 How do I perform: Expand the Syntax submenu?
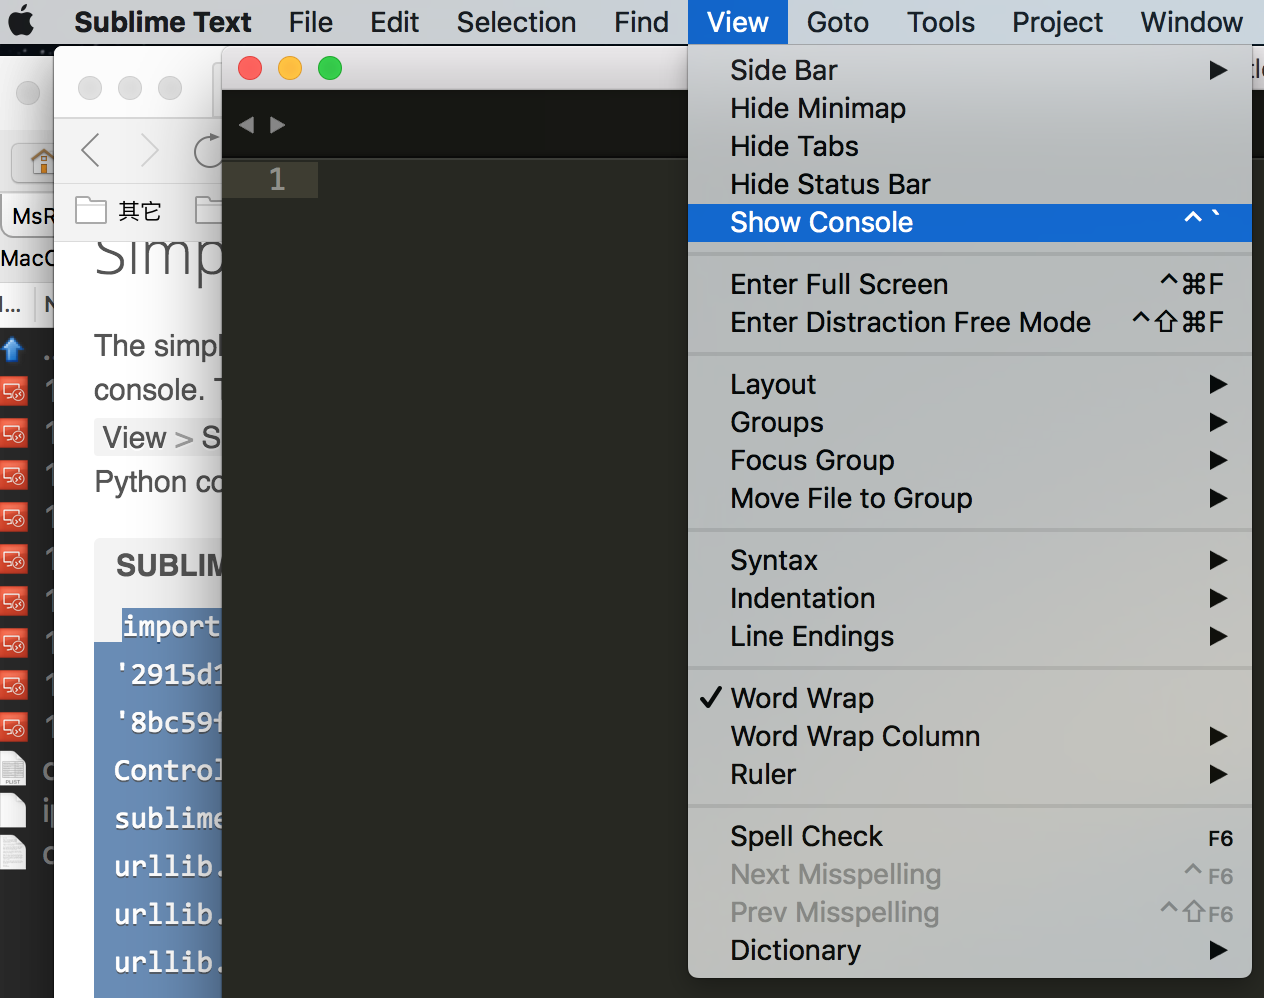[970, 560]
